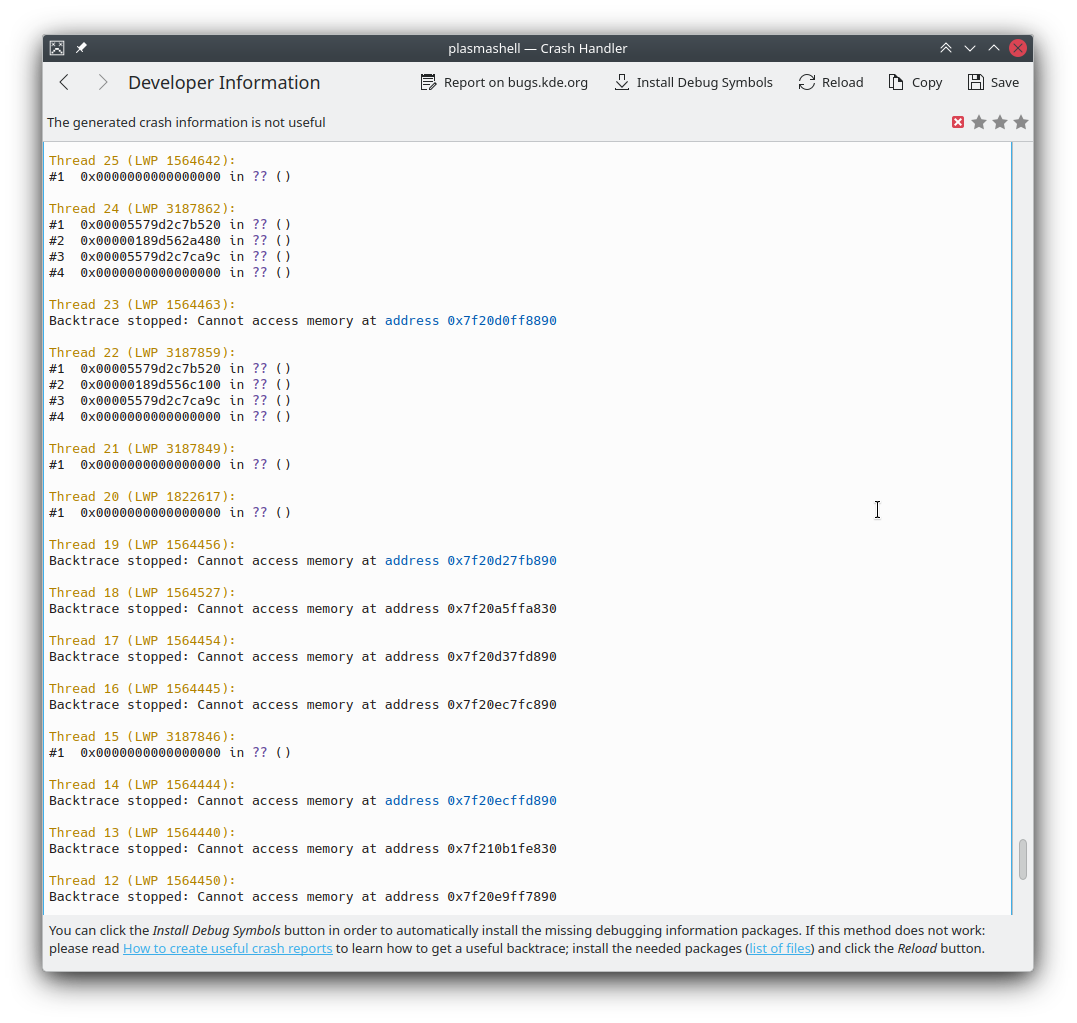
Task: Click Report on bugs.kde.org button
Action: click(x=504, y=83)
